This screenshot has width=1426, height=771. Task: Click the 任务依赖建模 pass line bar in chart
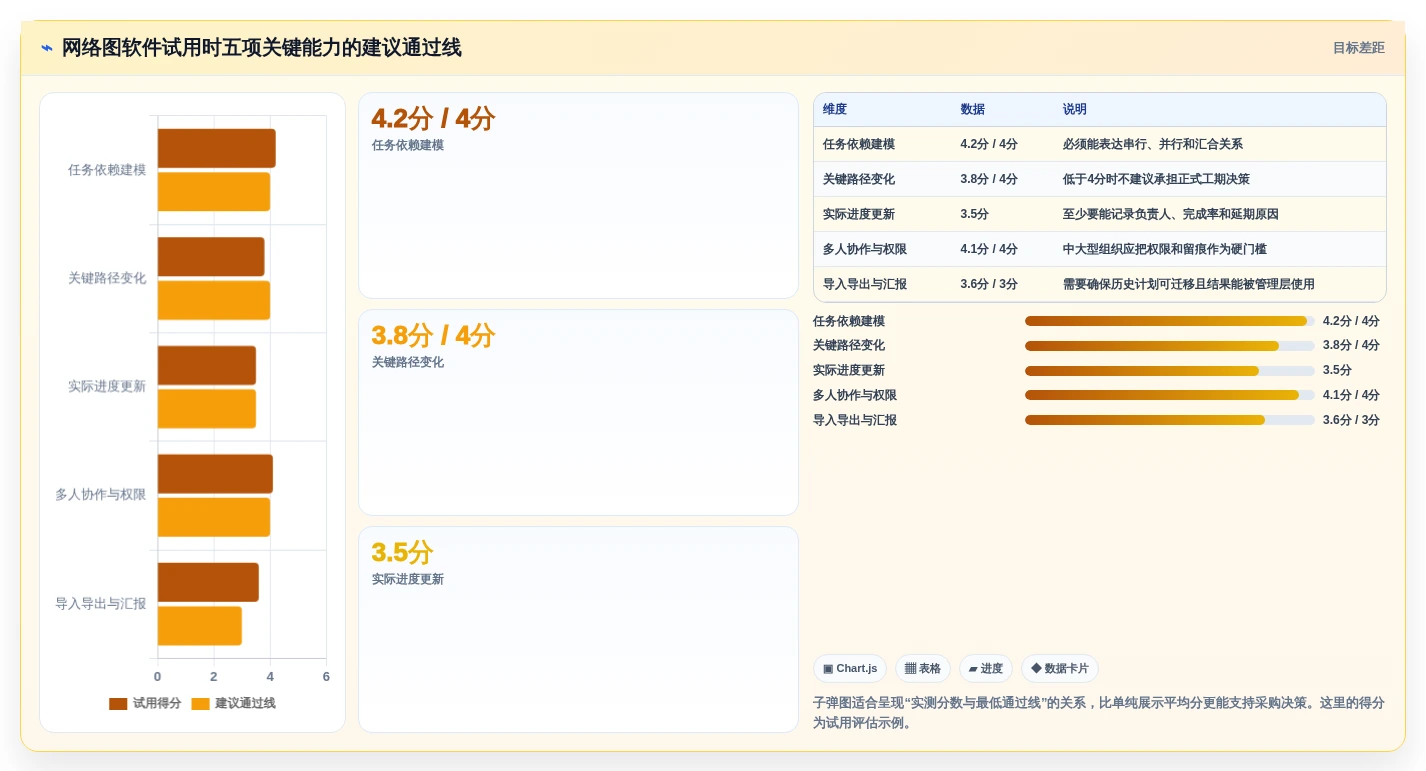(214, 192)
